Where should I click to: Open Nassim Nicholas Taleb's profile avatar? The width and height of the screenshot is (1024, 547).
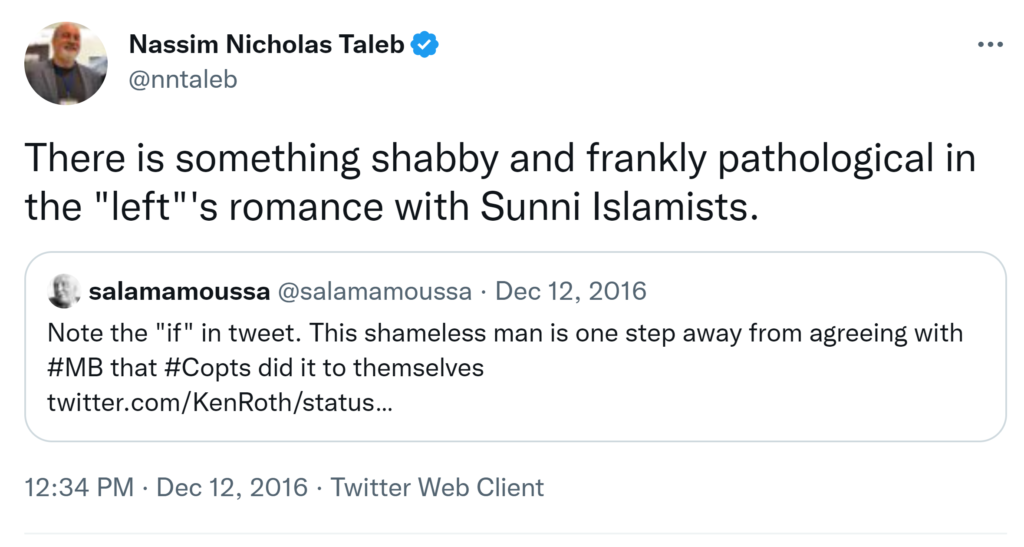click(x=66, y=62)
